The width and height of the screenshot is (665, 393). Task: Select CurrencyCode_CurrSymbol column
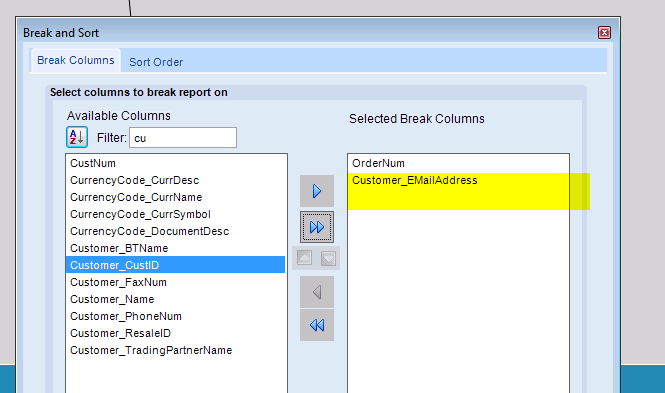pyautogui.click(x=175, y=214)
